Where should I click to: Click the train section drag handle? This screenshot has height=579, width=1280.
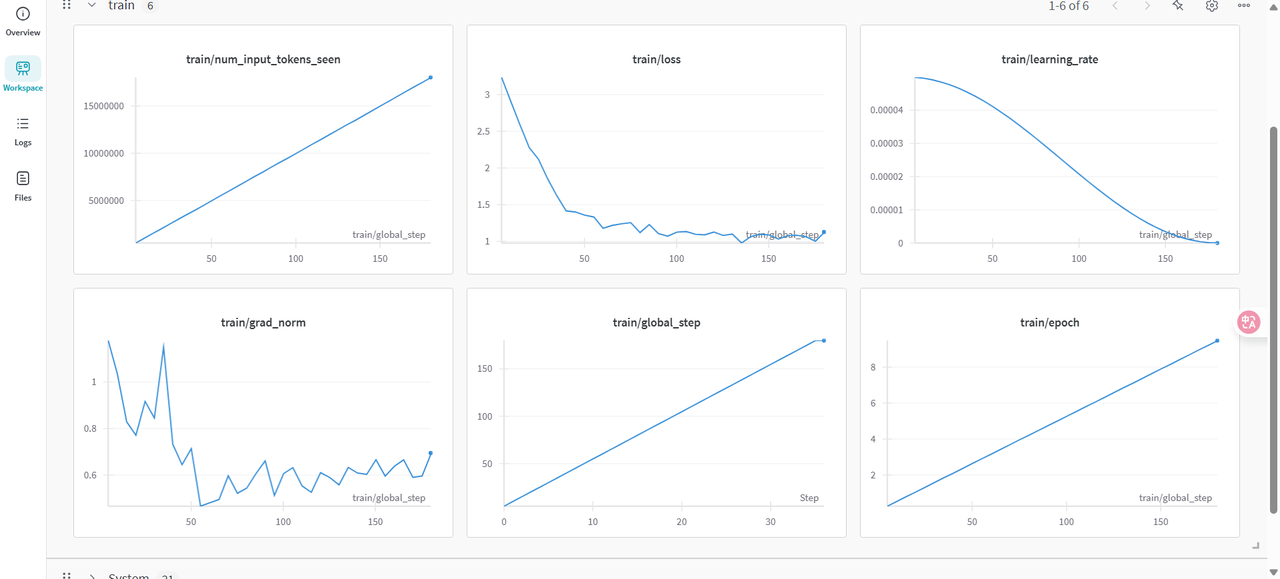click(x=67, y=6)
